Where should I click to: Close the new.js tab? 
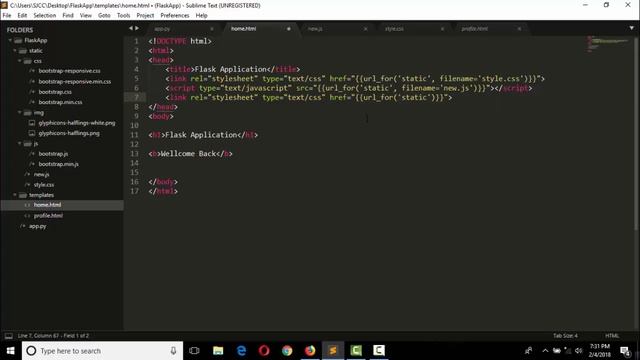[365, 29]
